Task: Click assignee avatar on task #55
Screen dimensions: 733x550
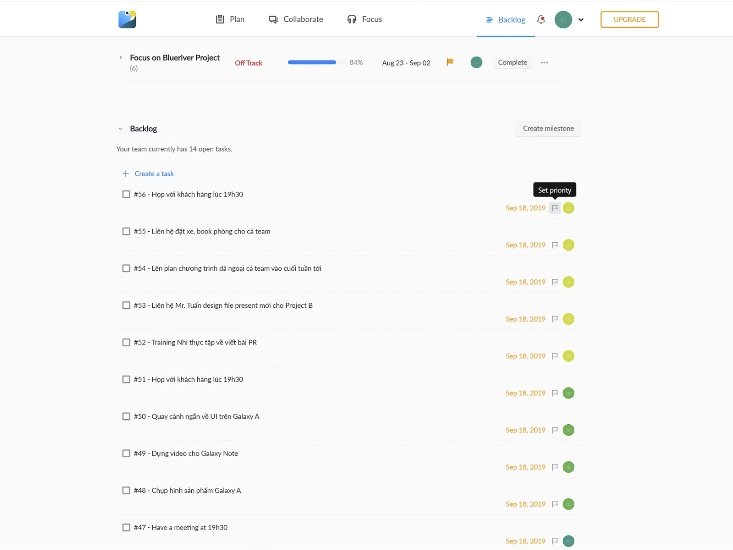Action: (568, 245)
